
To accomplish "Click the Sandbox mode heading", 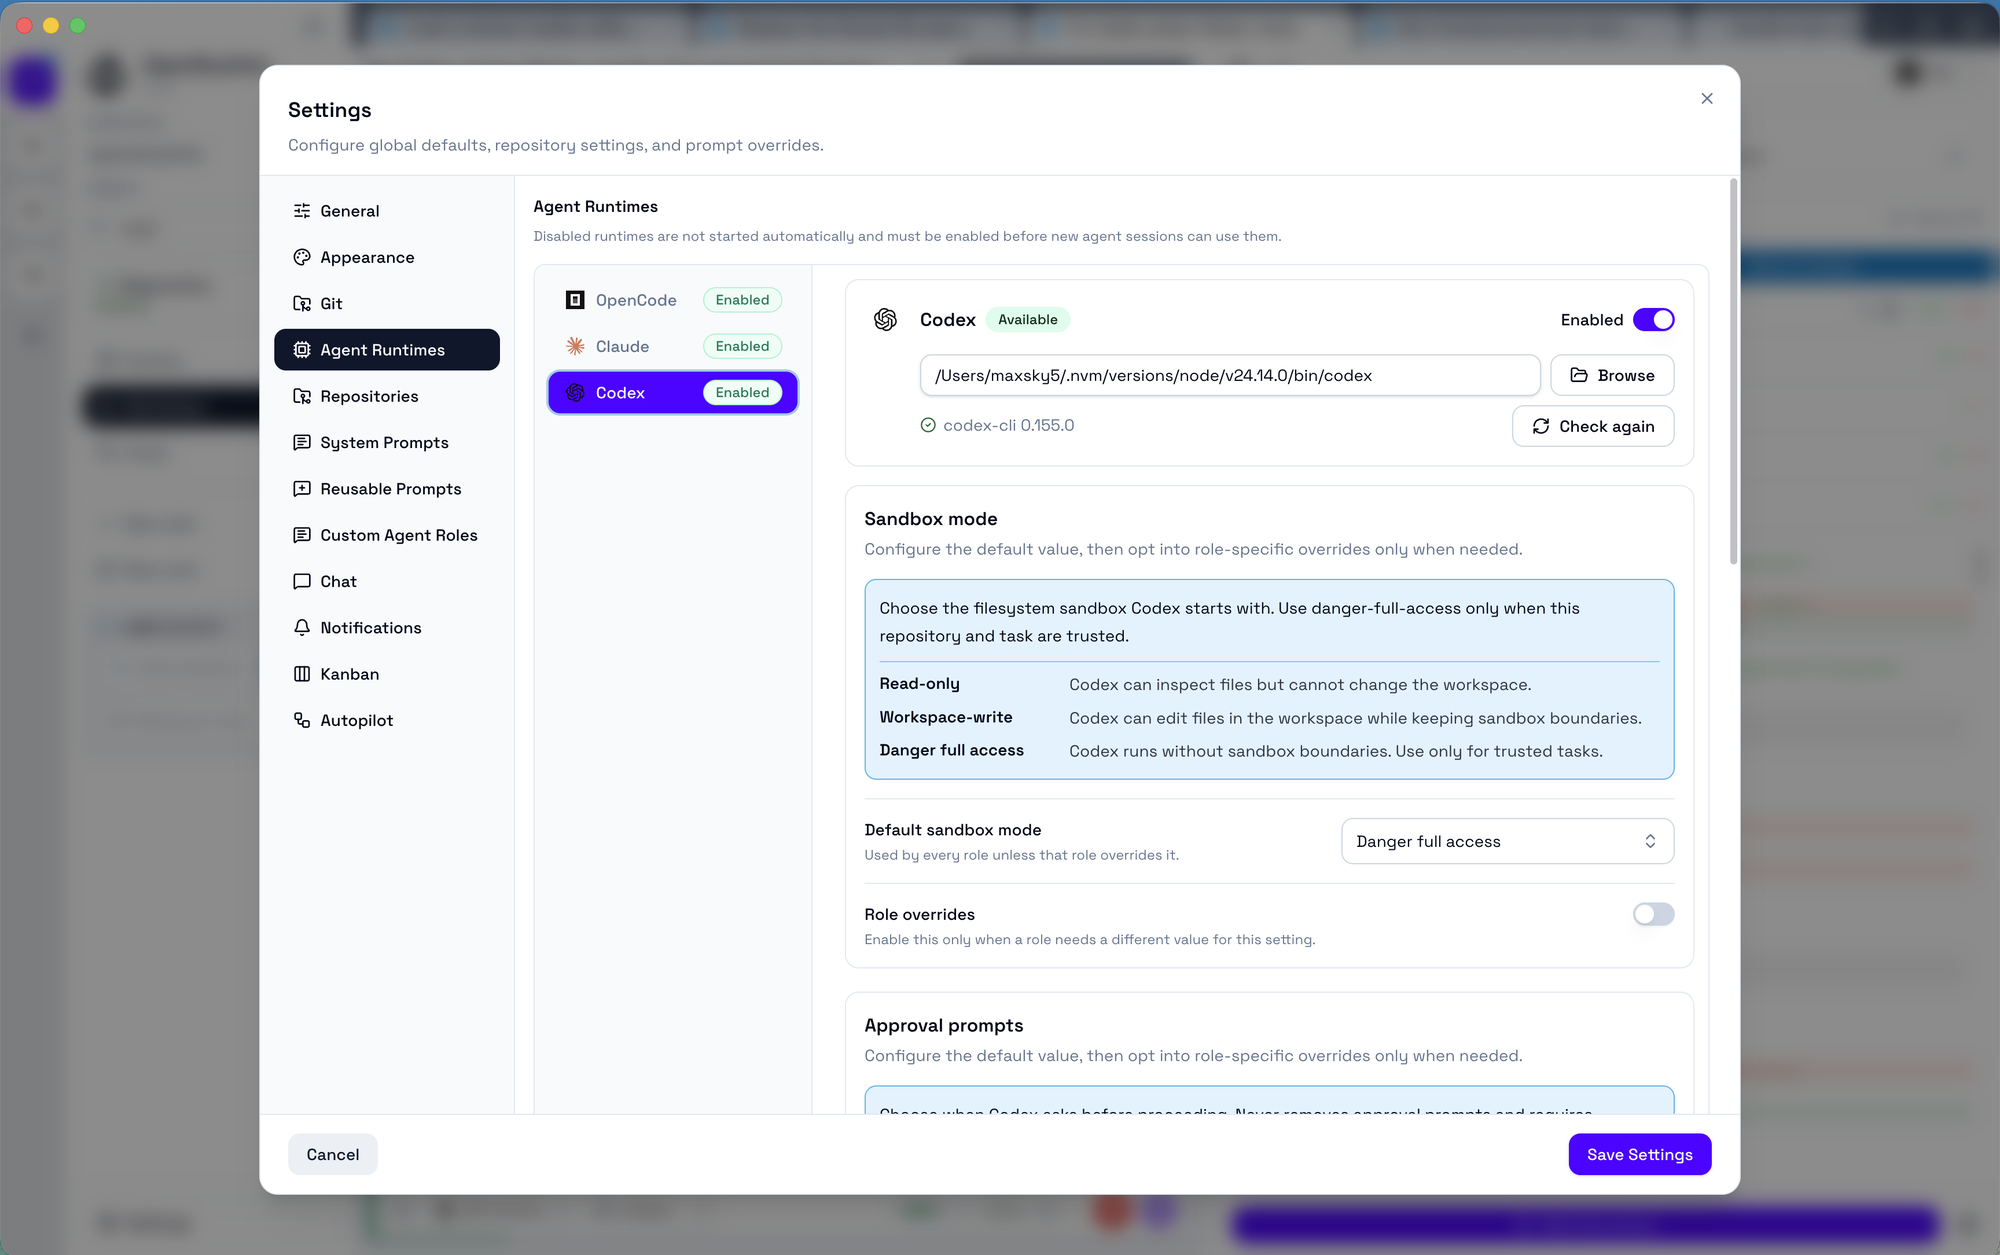I will pyautogui.click(x=931, y=519).
